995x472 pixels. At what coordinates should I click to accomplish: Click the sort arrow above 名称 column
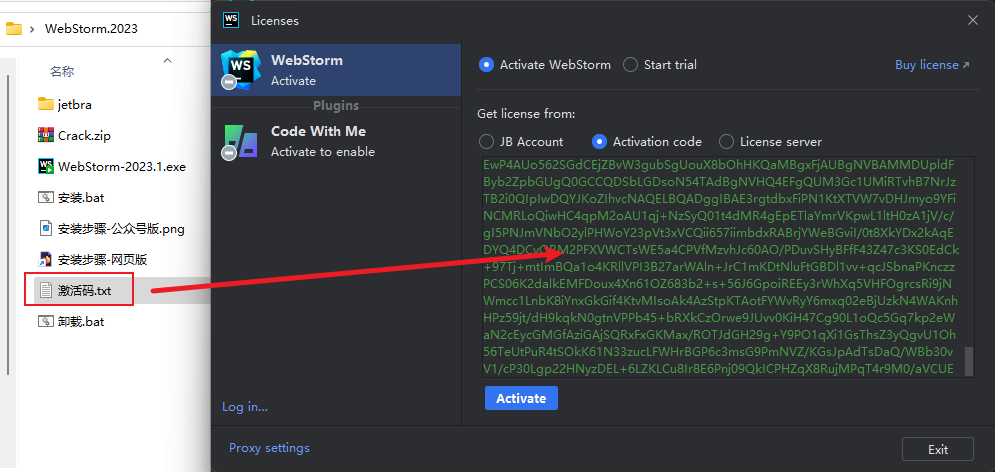[x=168, y=60]
